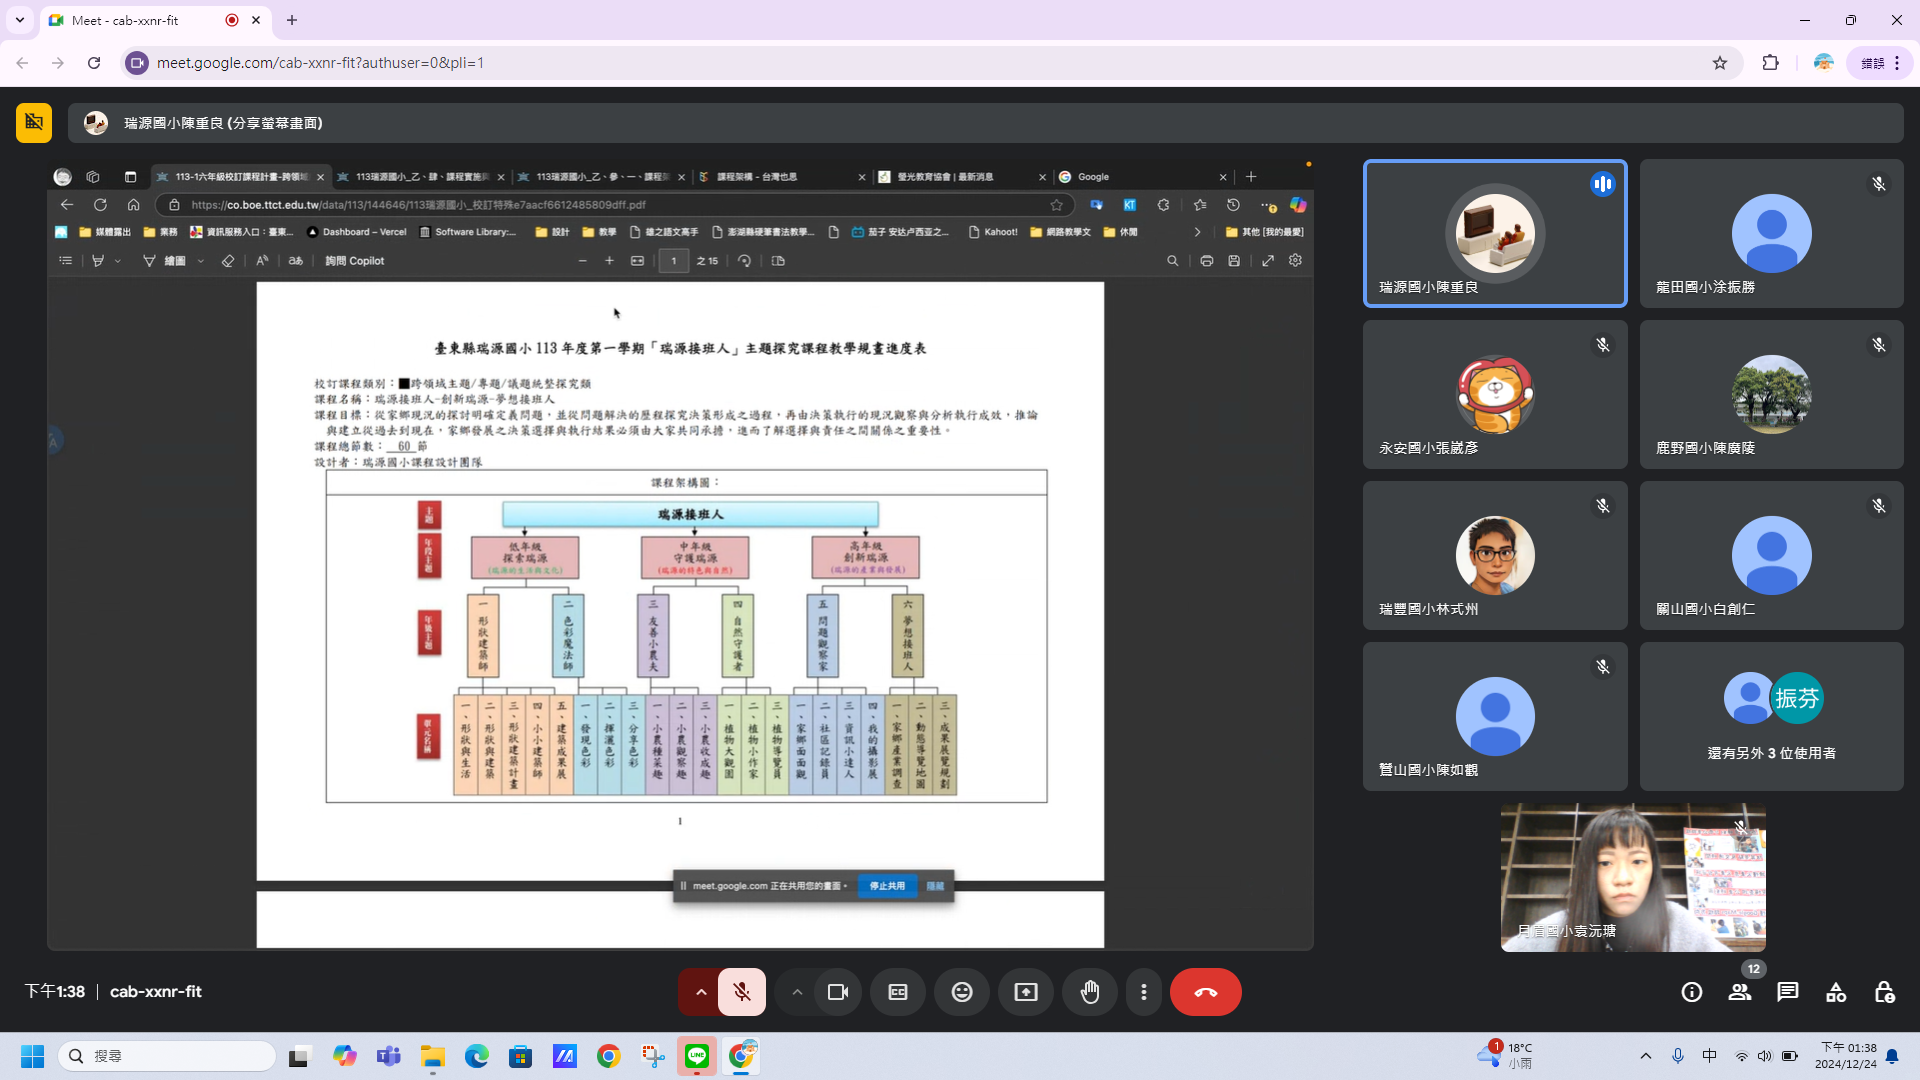The image size is (1920, 1080).
Task: Click zoom-out minus in shared PDF toolbar
Action: [582, 261]
